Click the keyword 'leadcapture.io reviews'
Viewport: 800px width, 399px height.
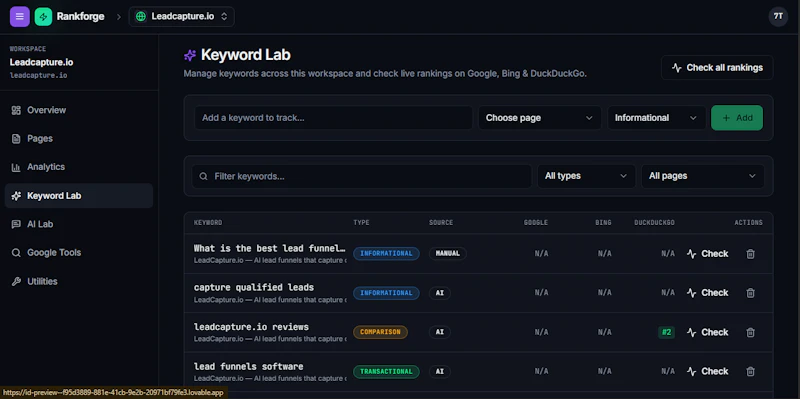click(x=251, y=327)
